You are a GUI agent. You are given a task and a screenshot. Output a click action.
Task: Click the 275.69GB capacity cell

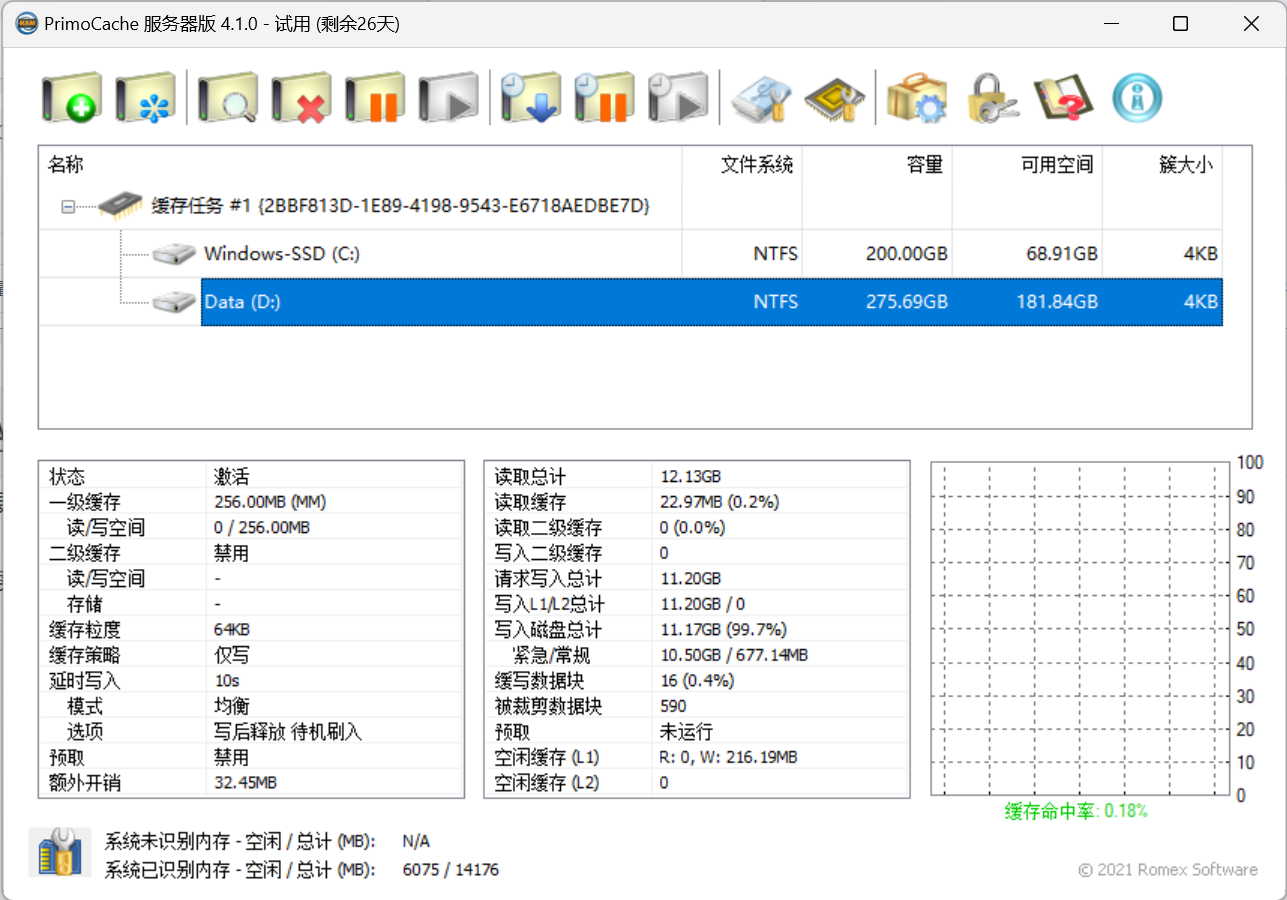point(906,302)
